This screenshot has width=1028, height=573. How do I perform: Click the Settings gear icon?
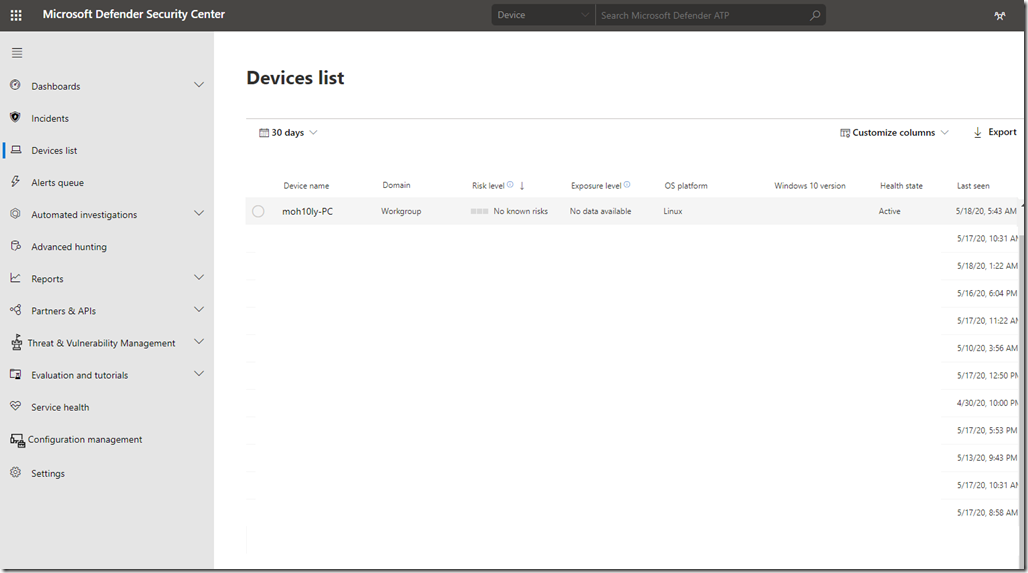tap(16, 473)
